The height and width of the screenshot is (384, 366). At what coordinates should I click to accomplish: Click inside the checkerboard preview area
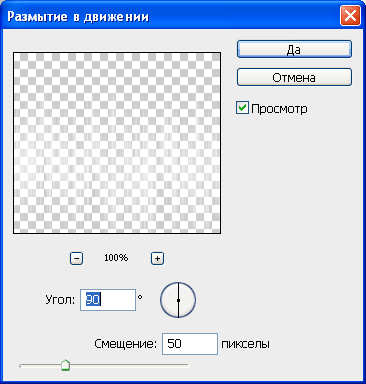pos(117,143)
